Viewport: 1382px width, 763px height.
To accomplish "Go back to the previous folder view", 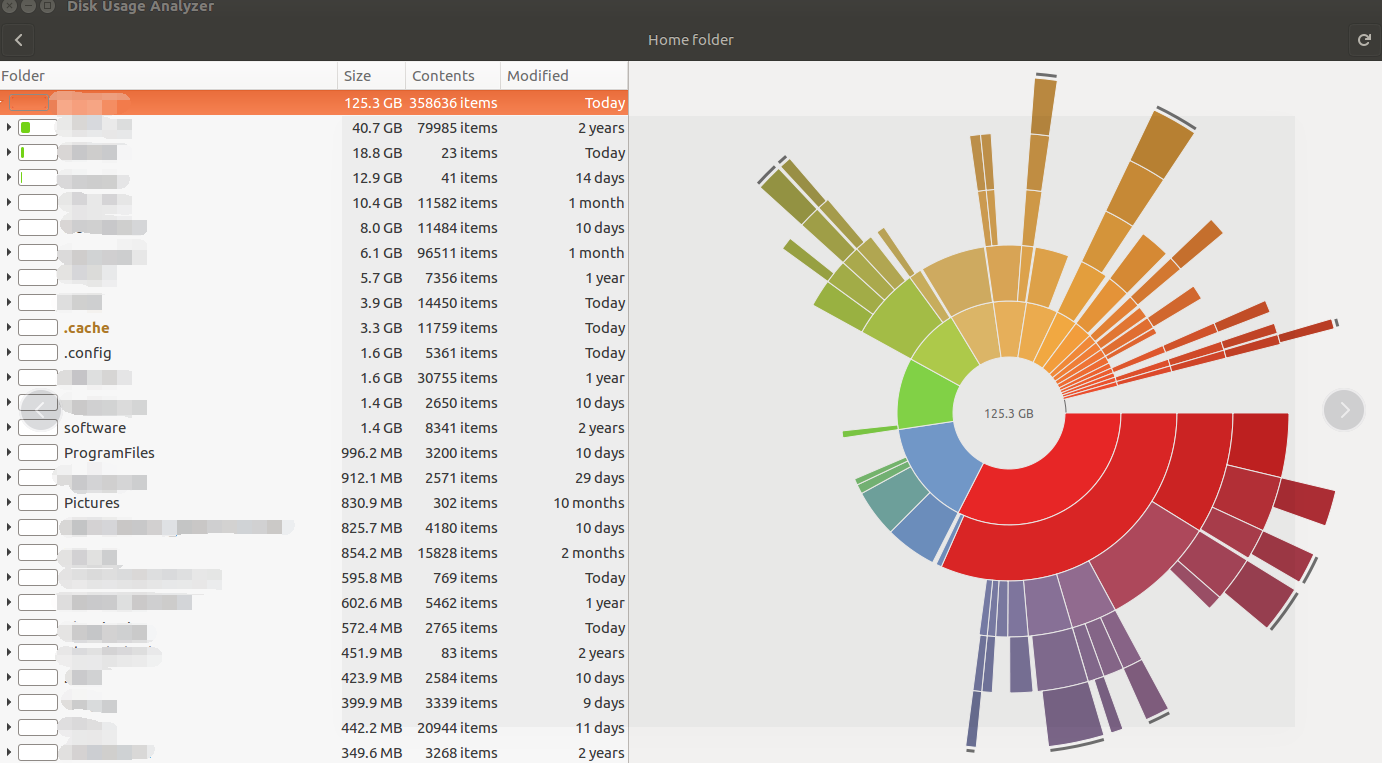I will click(x=18, y=39).
